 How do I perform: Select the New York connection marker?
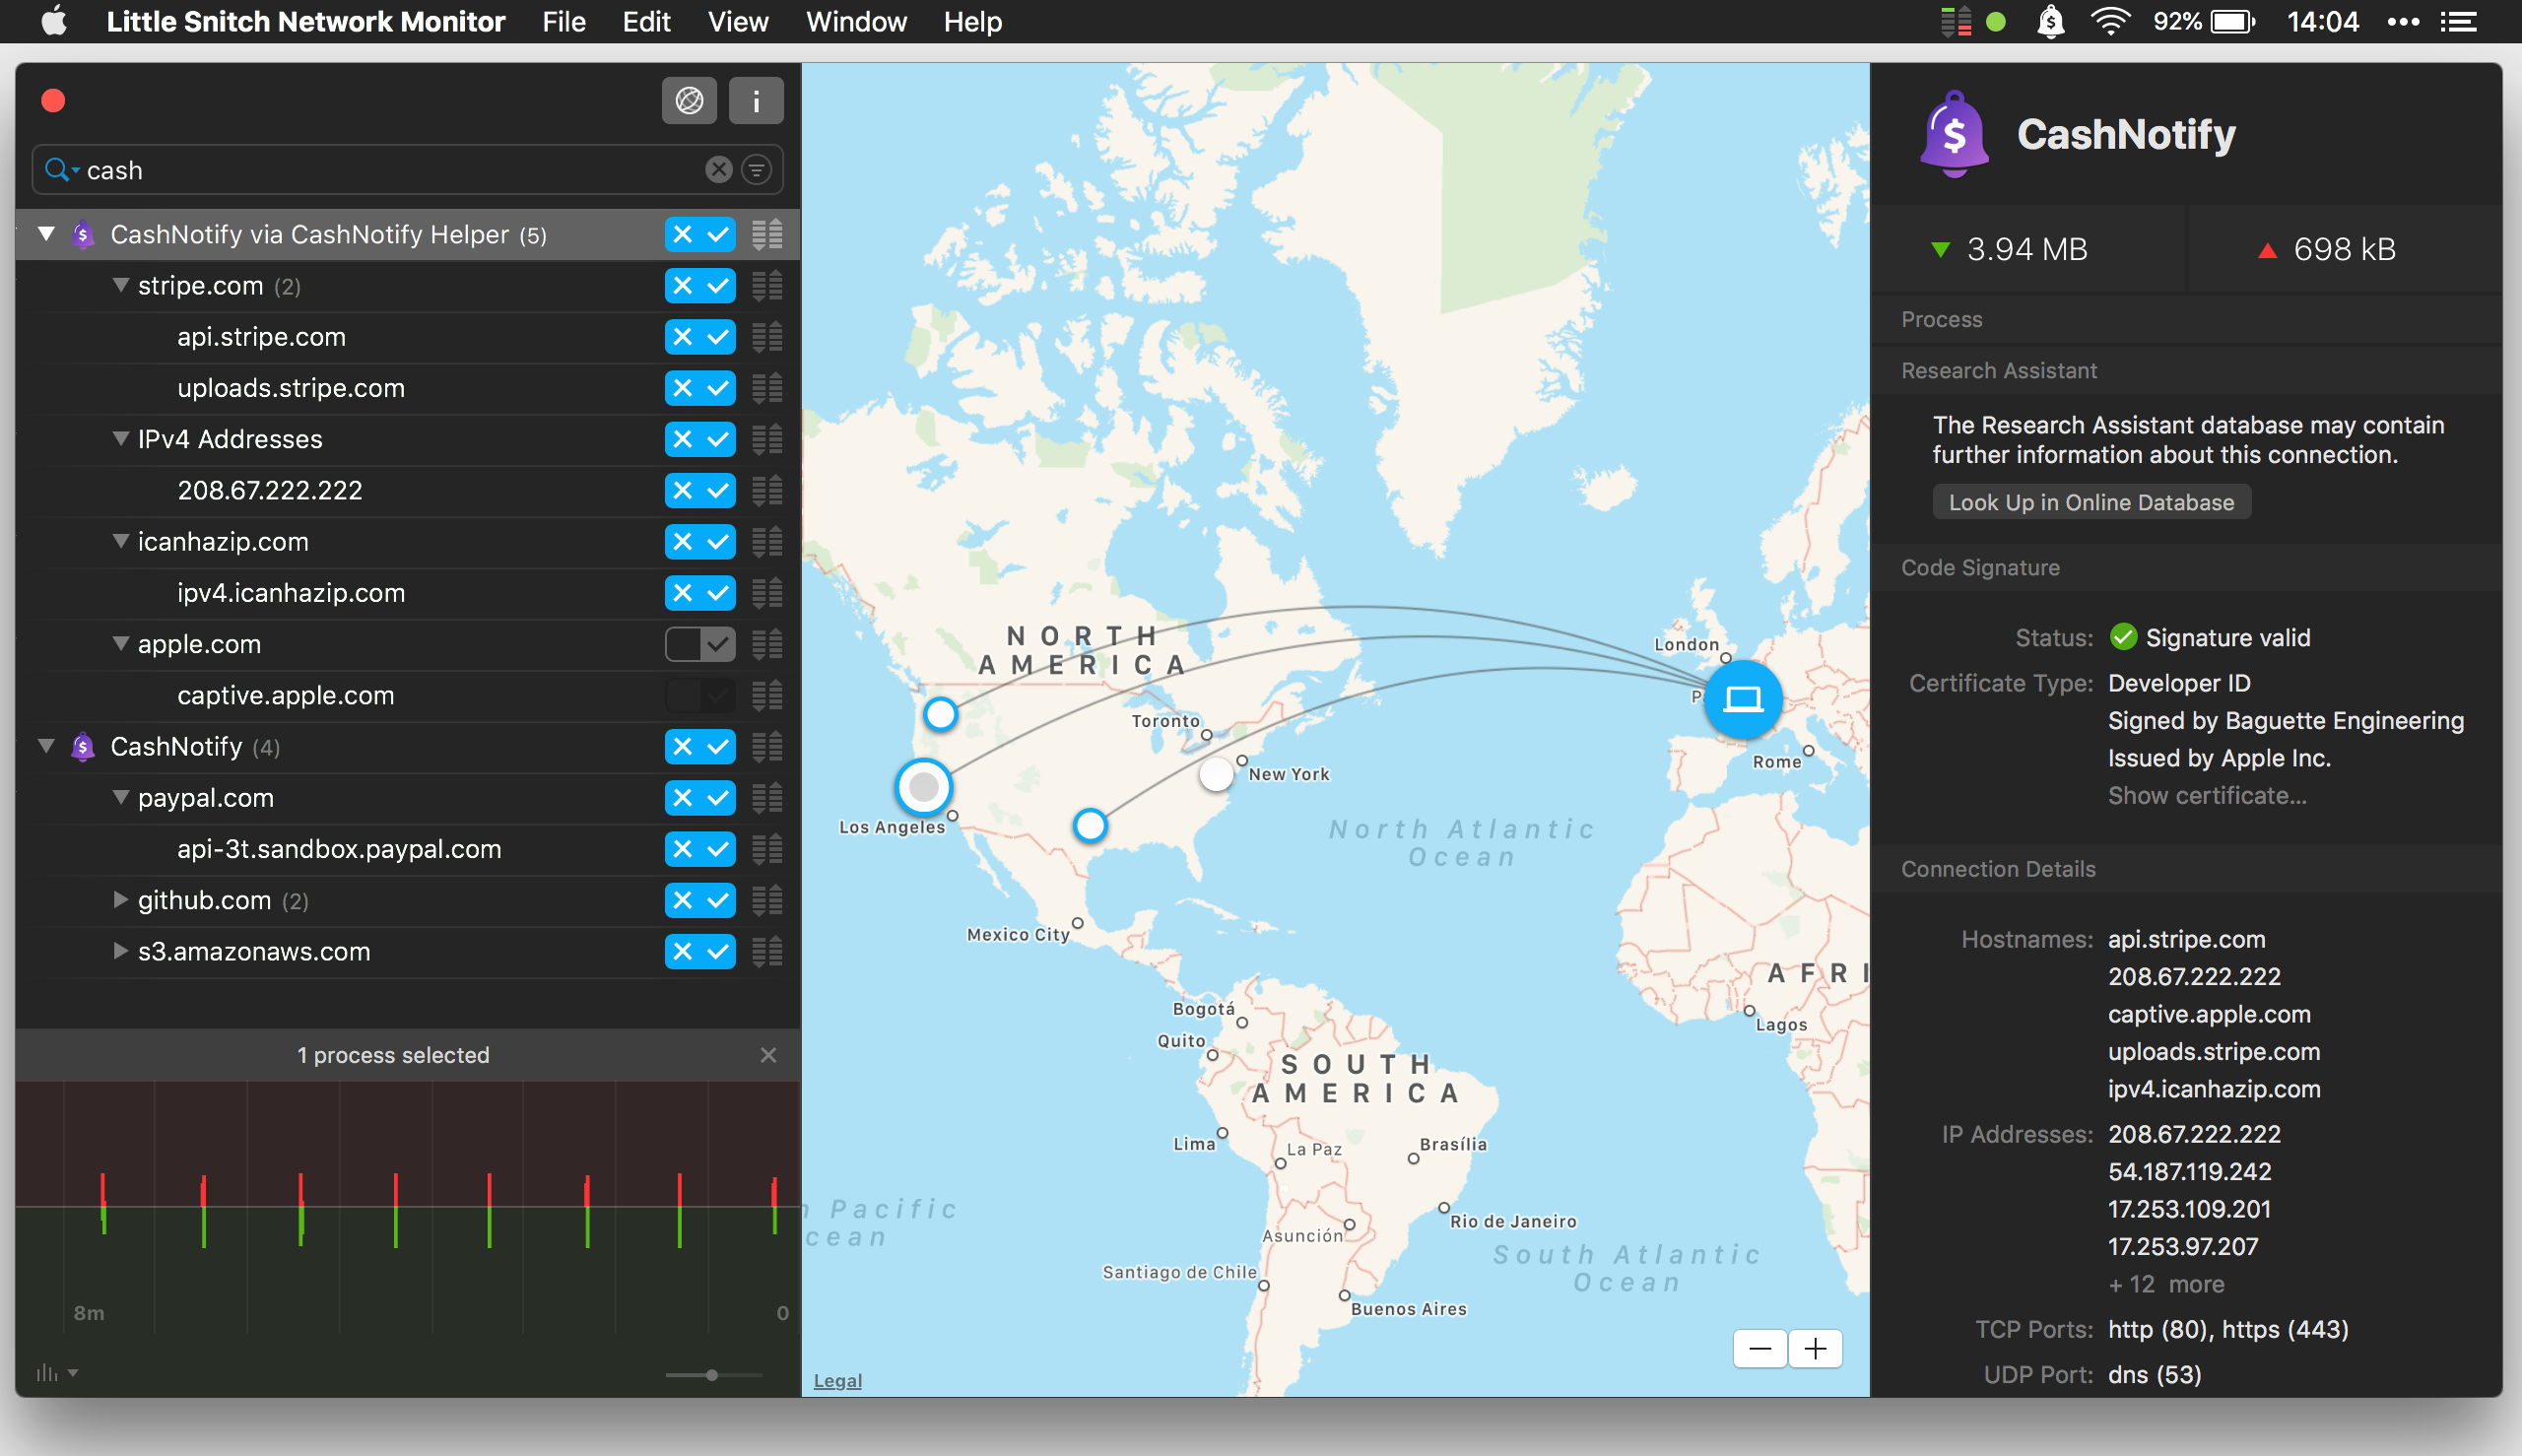1216,774
